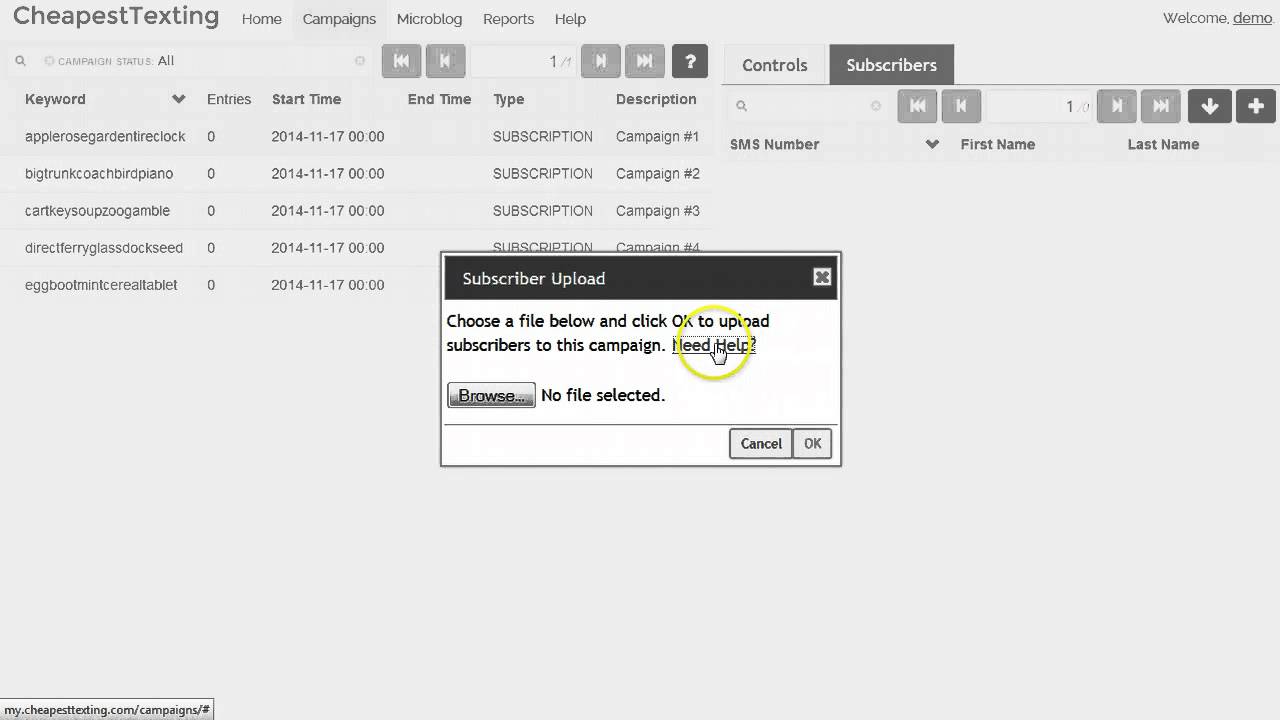Go to next page of campaigns list
This screenshot has height=720, width=1280.
pyautogui.click(x=600, y=61)
